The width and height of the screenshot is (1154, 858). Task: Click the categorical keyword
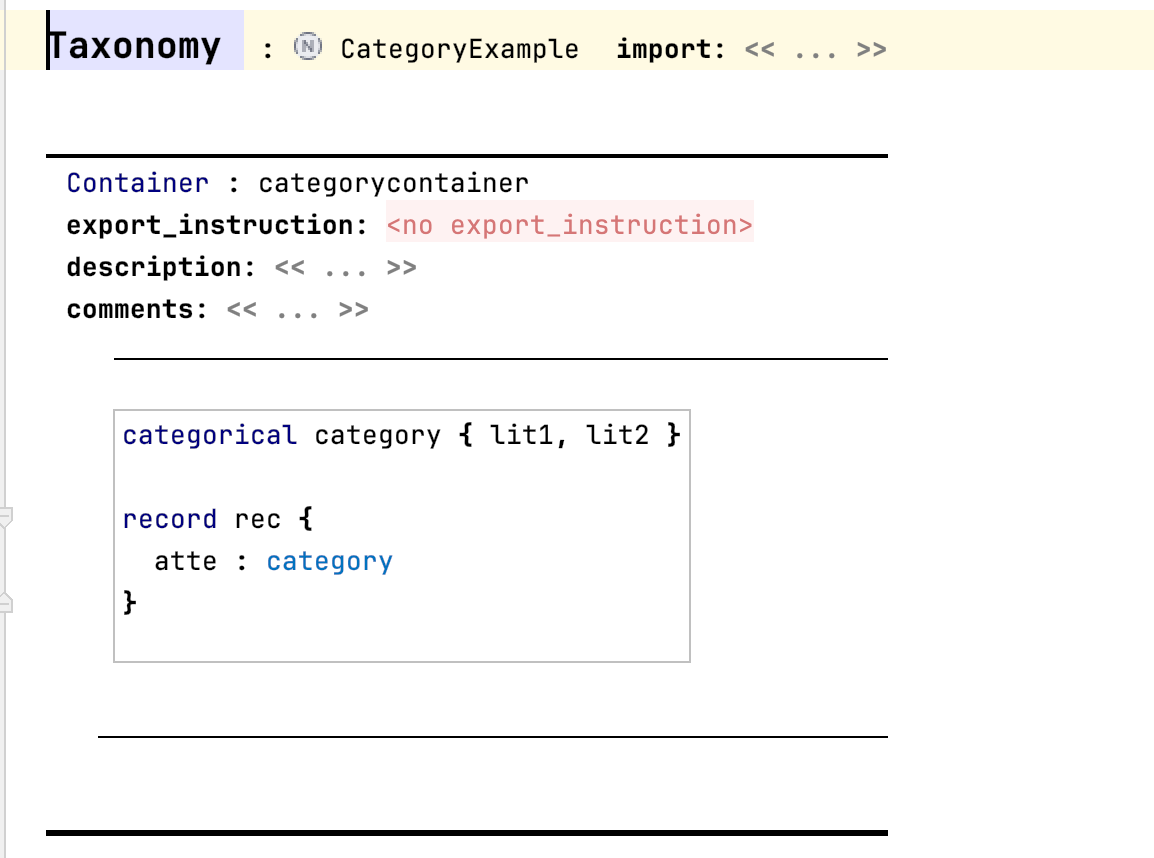(209, 434)
